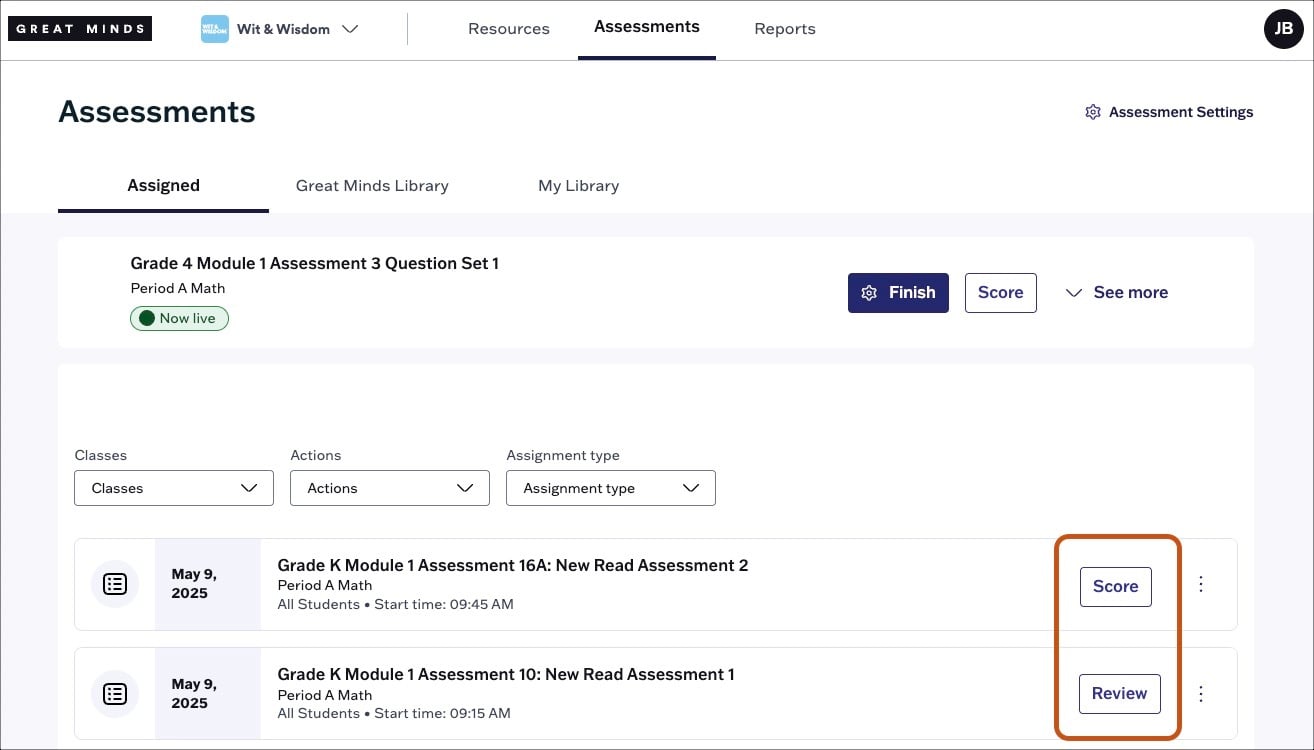Click the Great Minds logo
This screenshot has height=750, width=1314.
[80, 28]
